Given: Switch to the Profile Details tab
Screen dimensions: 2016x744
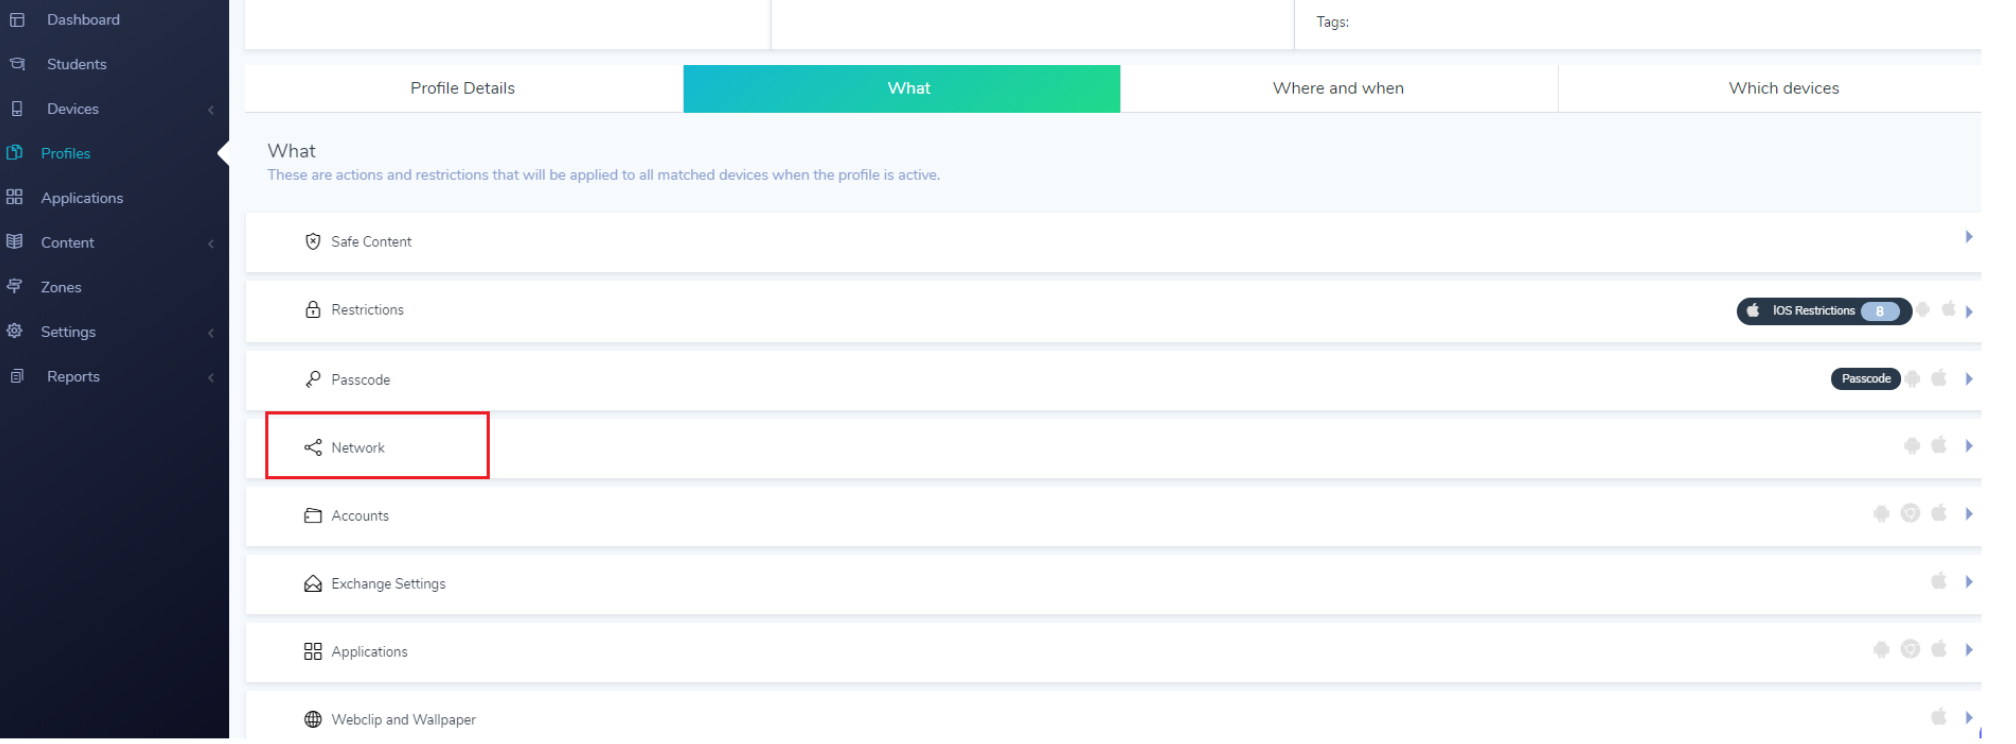Looking at the screenshot, I should point(464,89).
